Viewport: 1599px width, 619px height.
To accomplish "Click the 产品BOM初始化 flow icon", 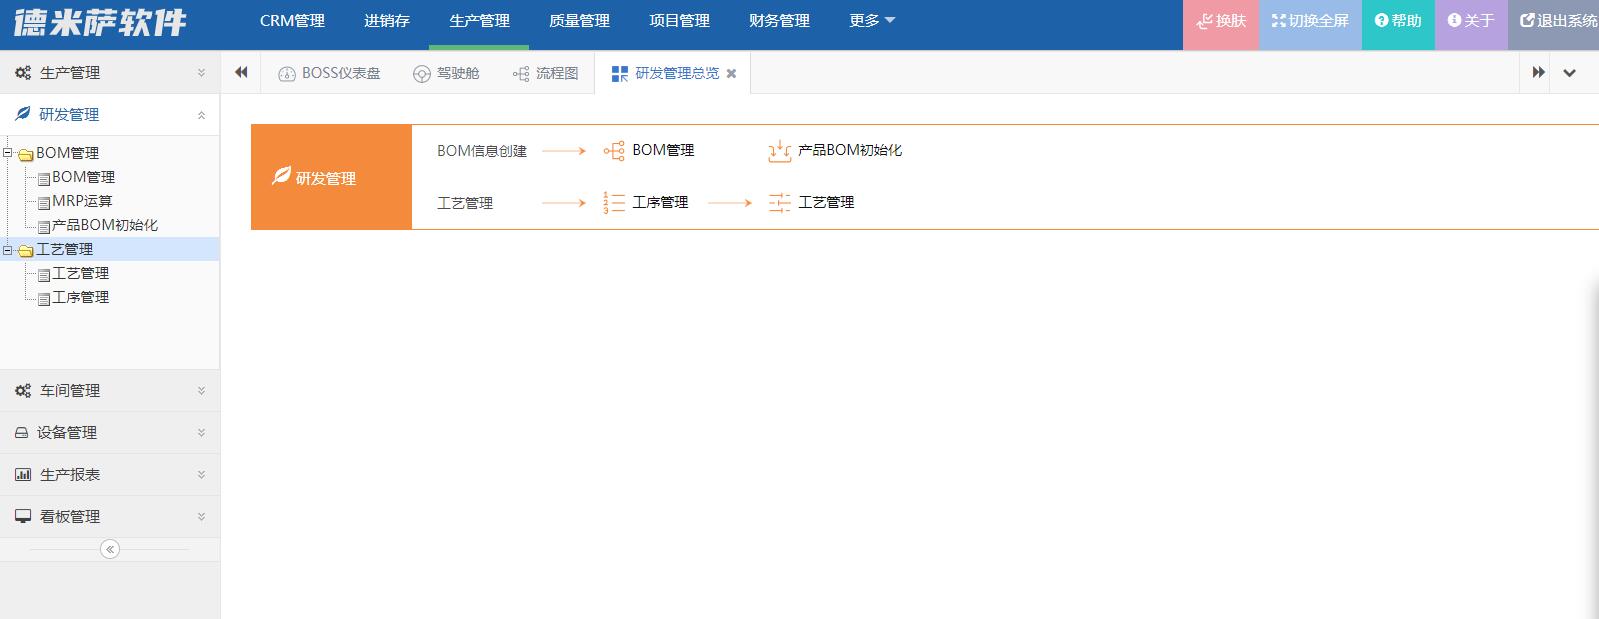I will coord(779,151).
